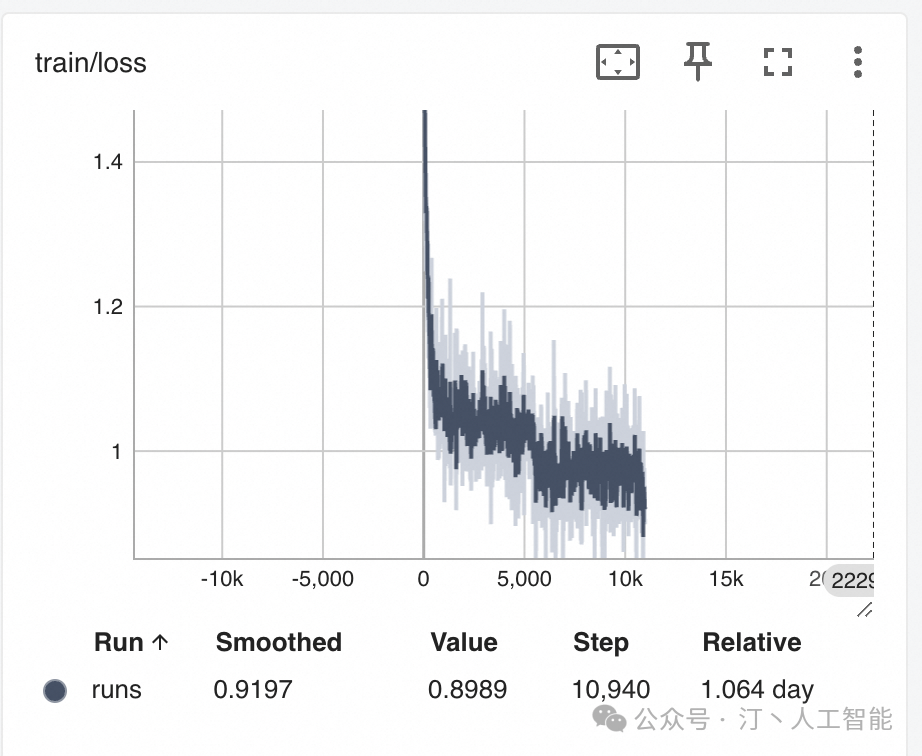Sort table by Run column

coord(119,642)
